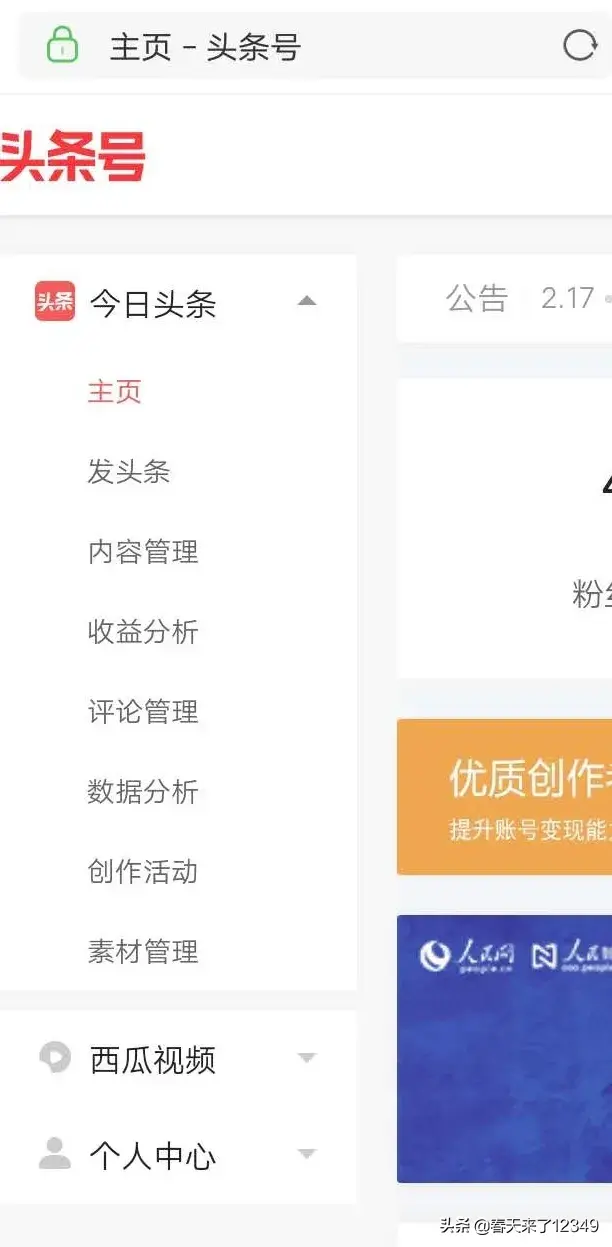
Task: Click the green padlock security icon
Action: point(62,45)
